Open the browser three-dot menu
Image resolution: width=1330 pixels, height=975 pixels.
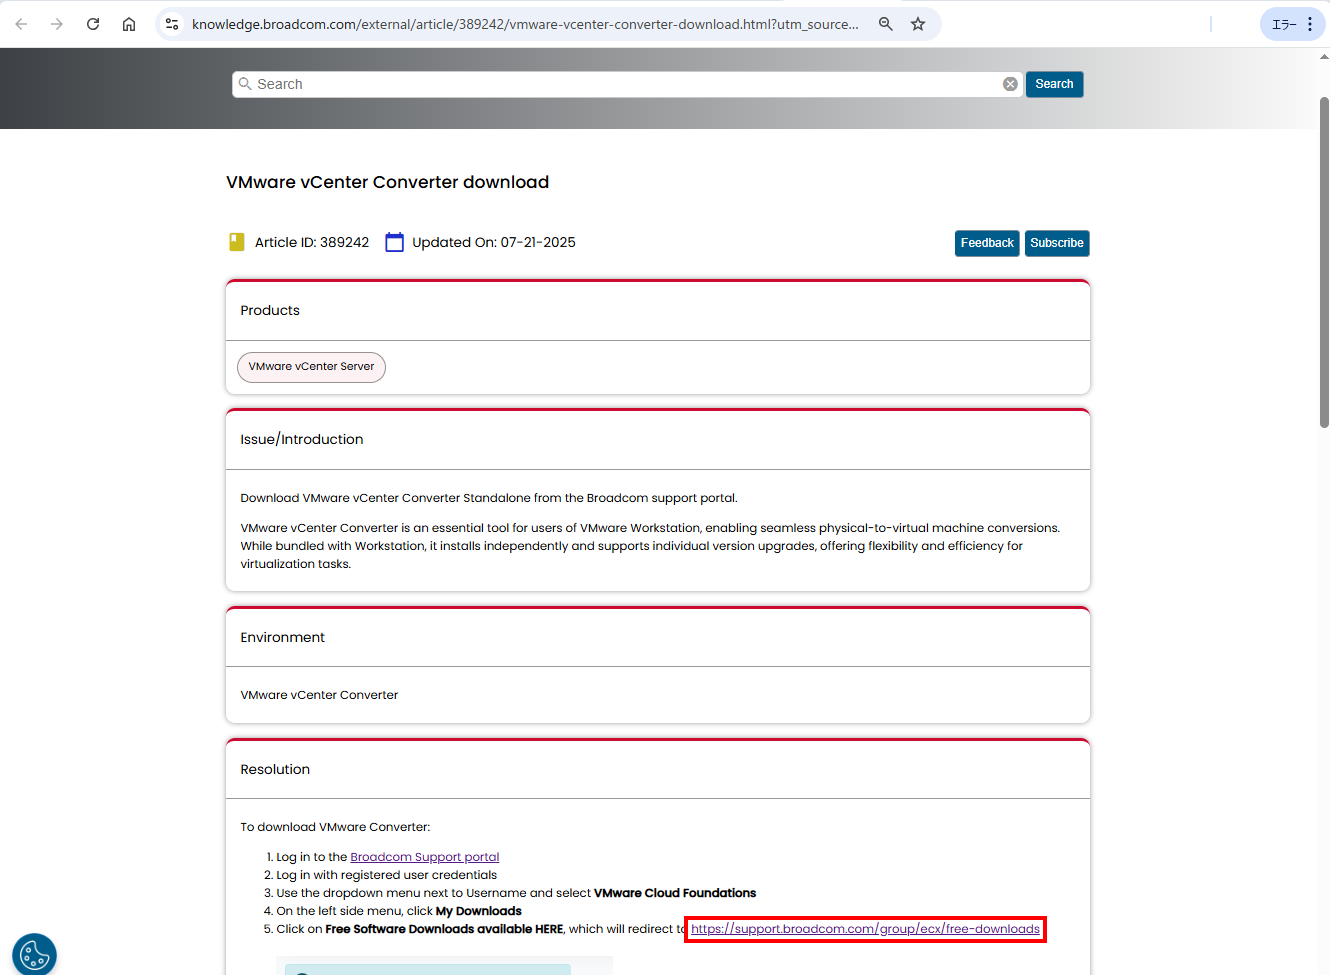point(1310,24)
